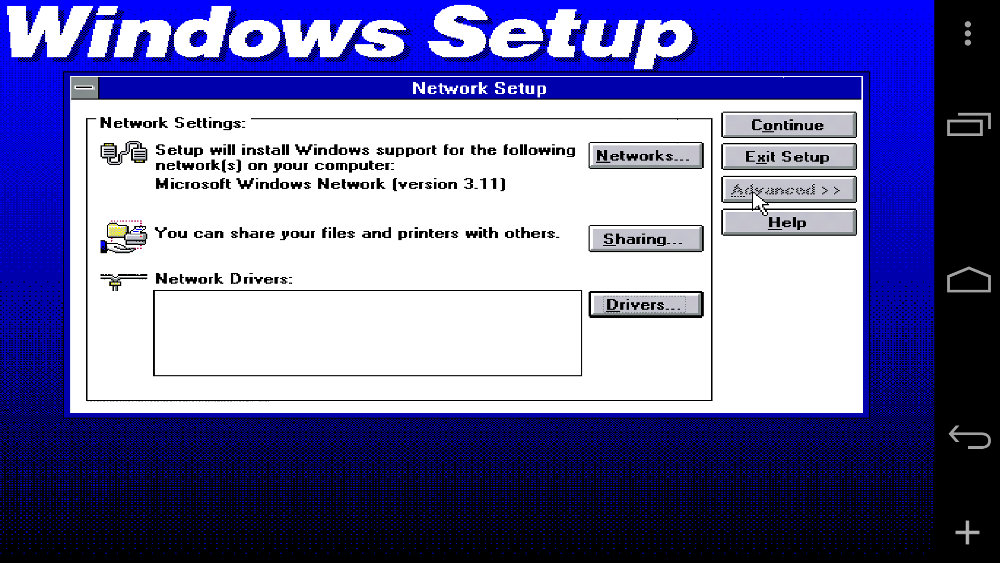Open the Sharing... settings
The width and height of the screenshot is (1000, 563).
pyautogui.click(x=645, y=239)
